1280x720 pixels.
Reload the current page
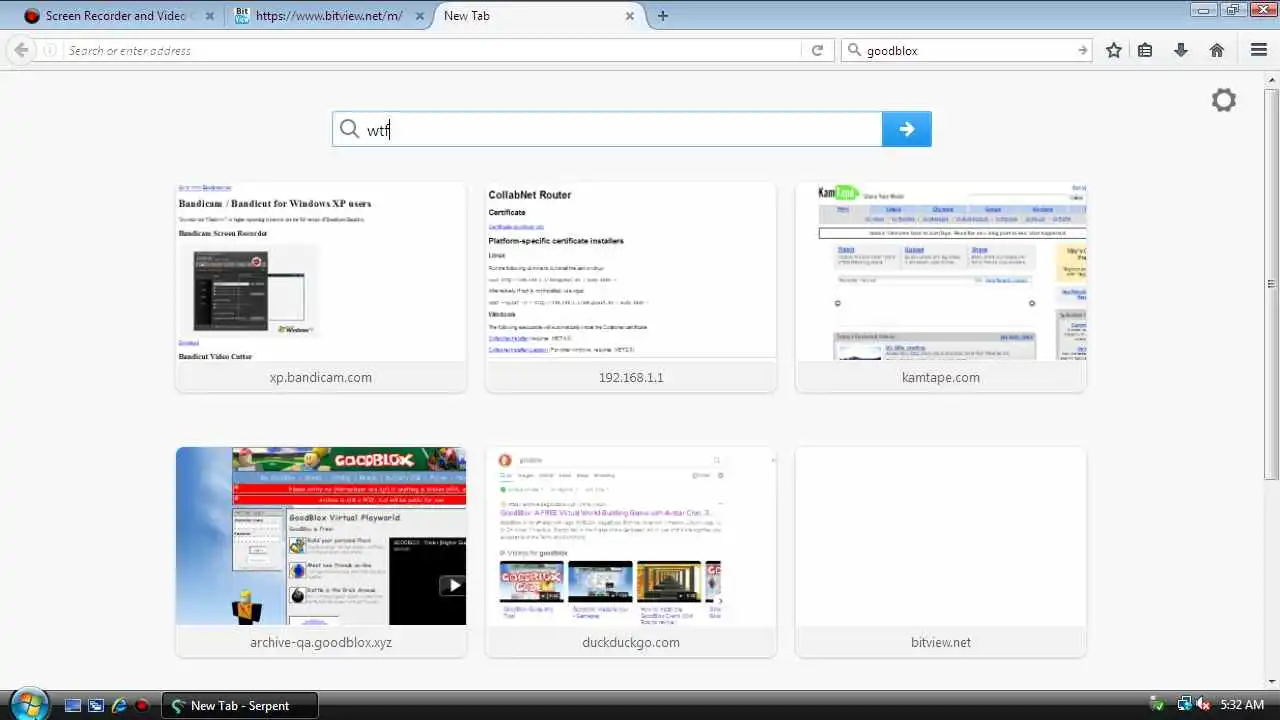tap(817, 50)
